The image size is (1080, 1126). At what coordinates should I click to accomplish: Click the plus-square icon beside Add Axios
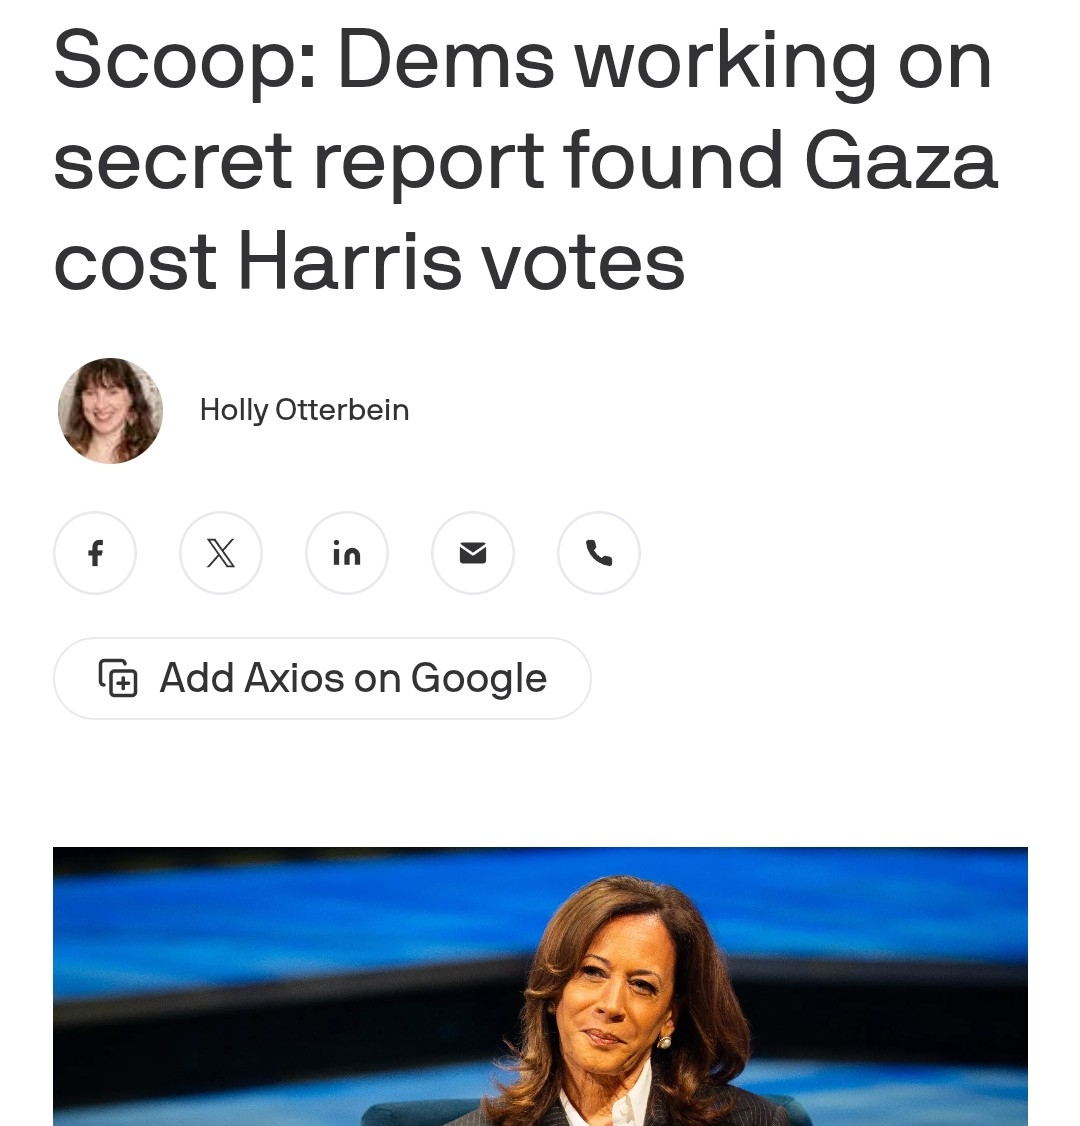[x=118, y=678]
